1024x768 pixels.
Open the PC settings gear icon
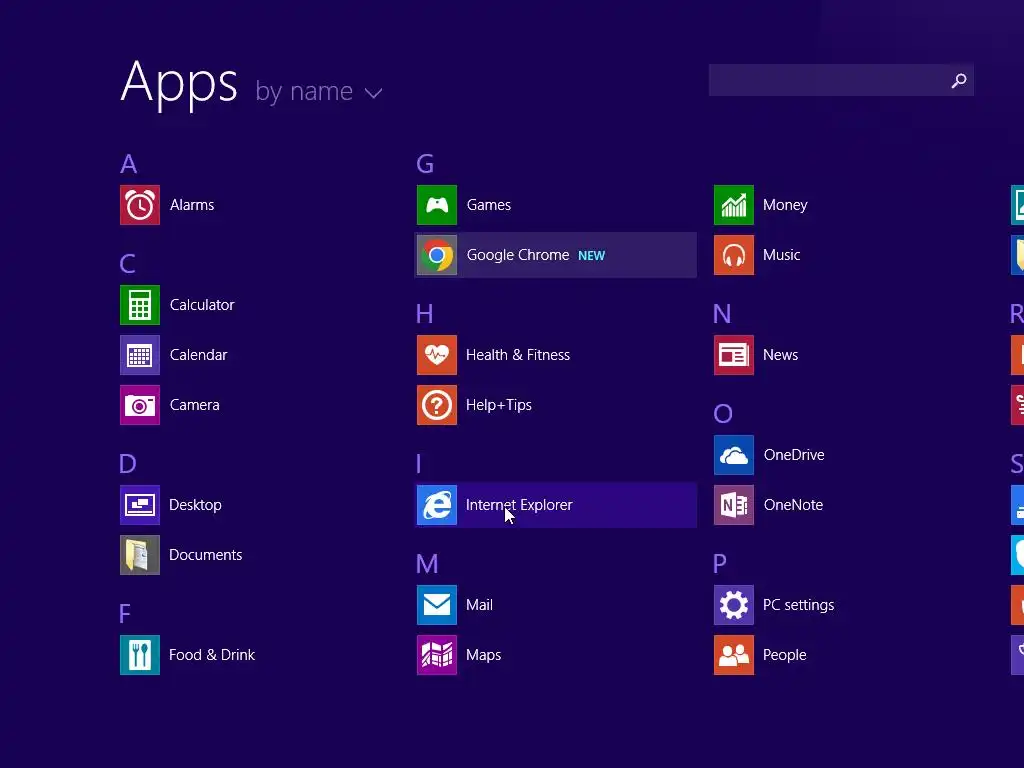734,605
